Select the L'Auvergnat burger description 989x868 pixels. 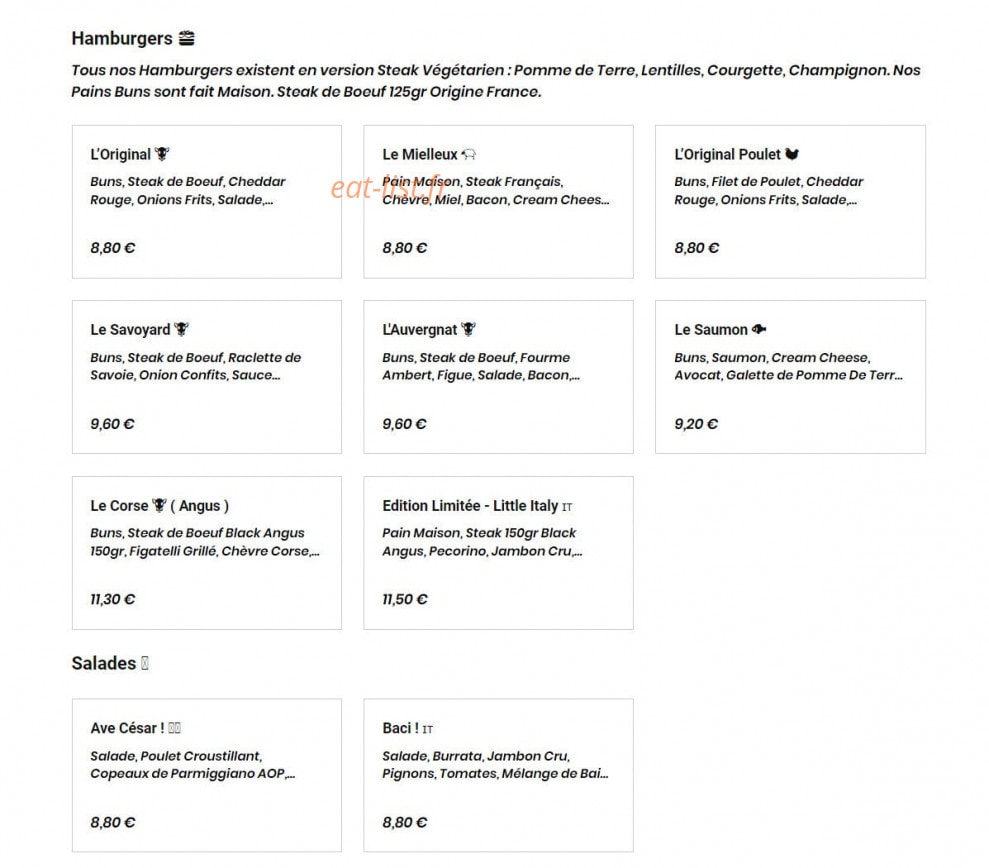point(481,366)
